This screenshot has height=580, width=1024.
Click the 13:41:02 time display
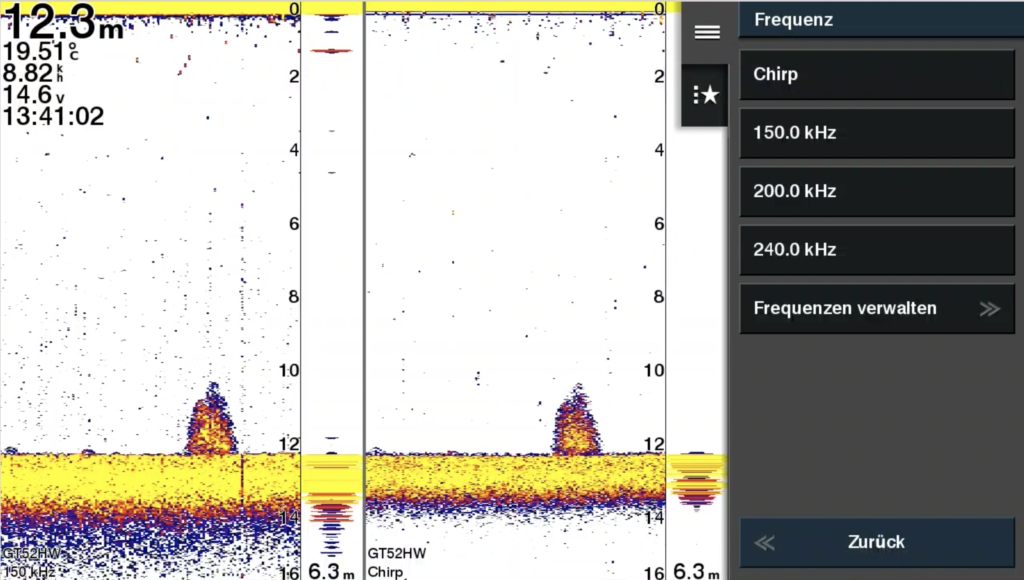(x=54, y=116)
